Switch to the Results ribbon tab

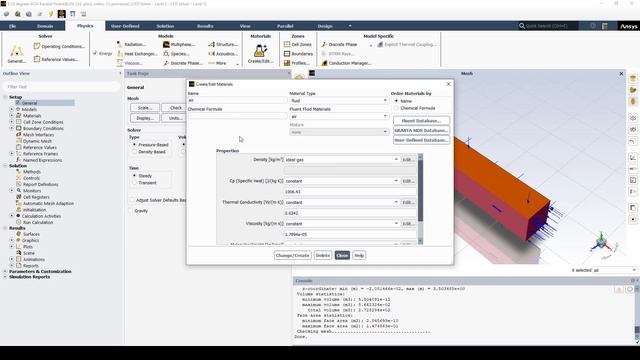pos(205,26)
